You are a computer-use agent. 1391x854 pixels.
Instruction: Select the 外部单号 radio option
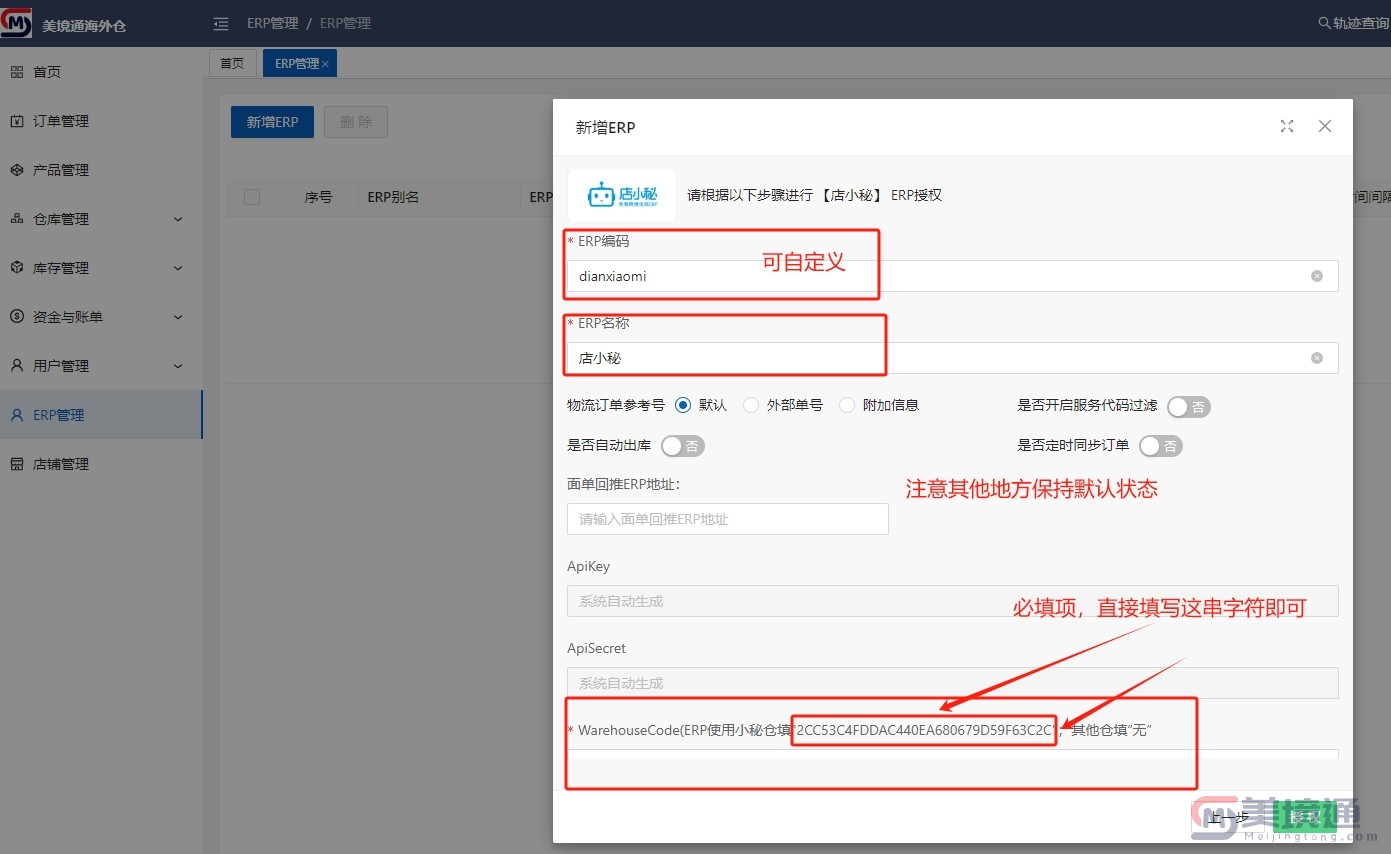pos(751,405)
